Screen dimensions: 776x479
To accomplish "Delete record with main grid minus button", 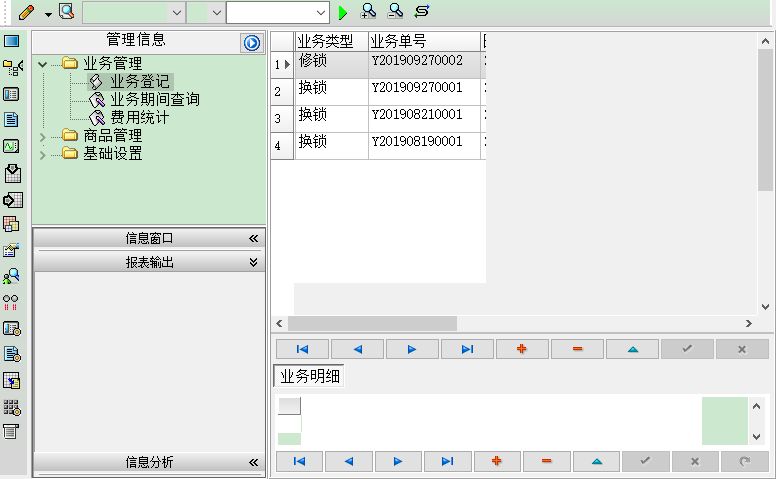I will (x=577, y=349).
